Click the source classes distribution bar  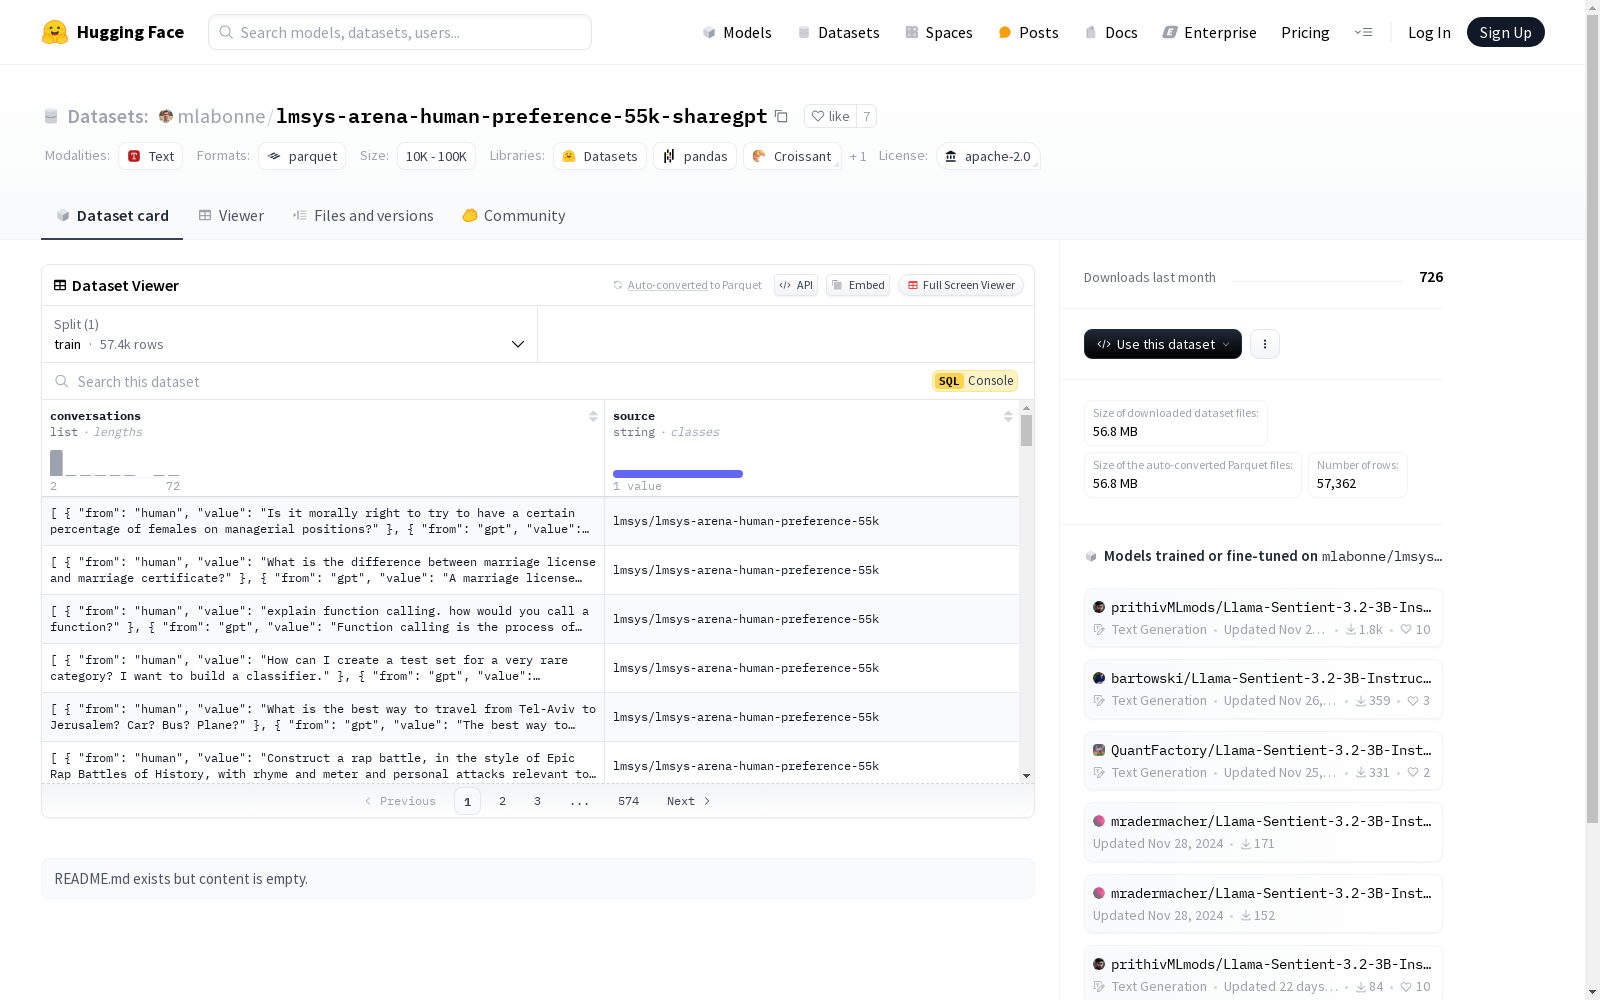[x=678, y=474]
